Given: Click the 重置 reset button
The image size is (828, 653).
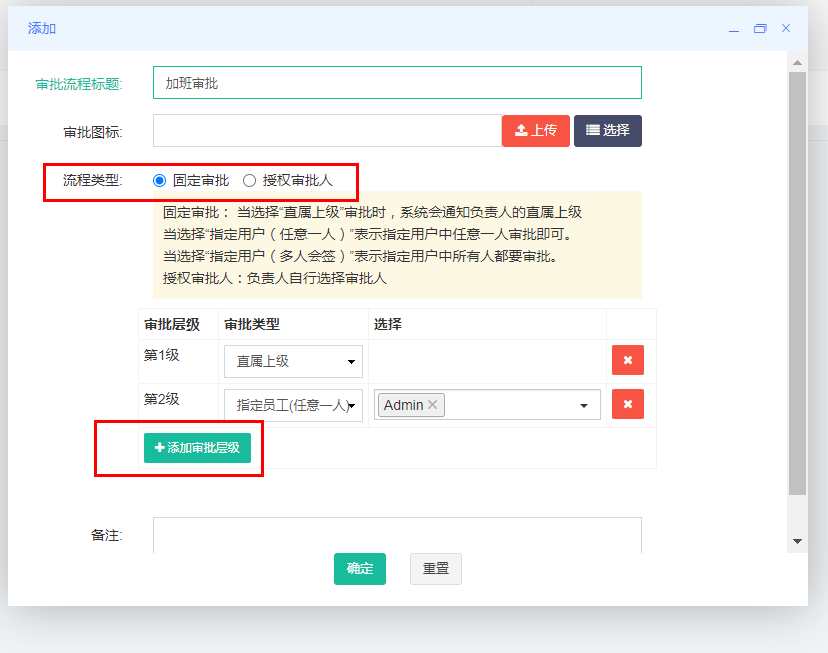Looking at the screenshot, I should pyautogui.click(x=436, y=569).
